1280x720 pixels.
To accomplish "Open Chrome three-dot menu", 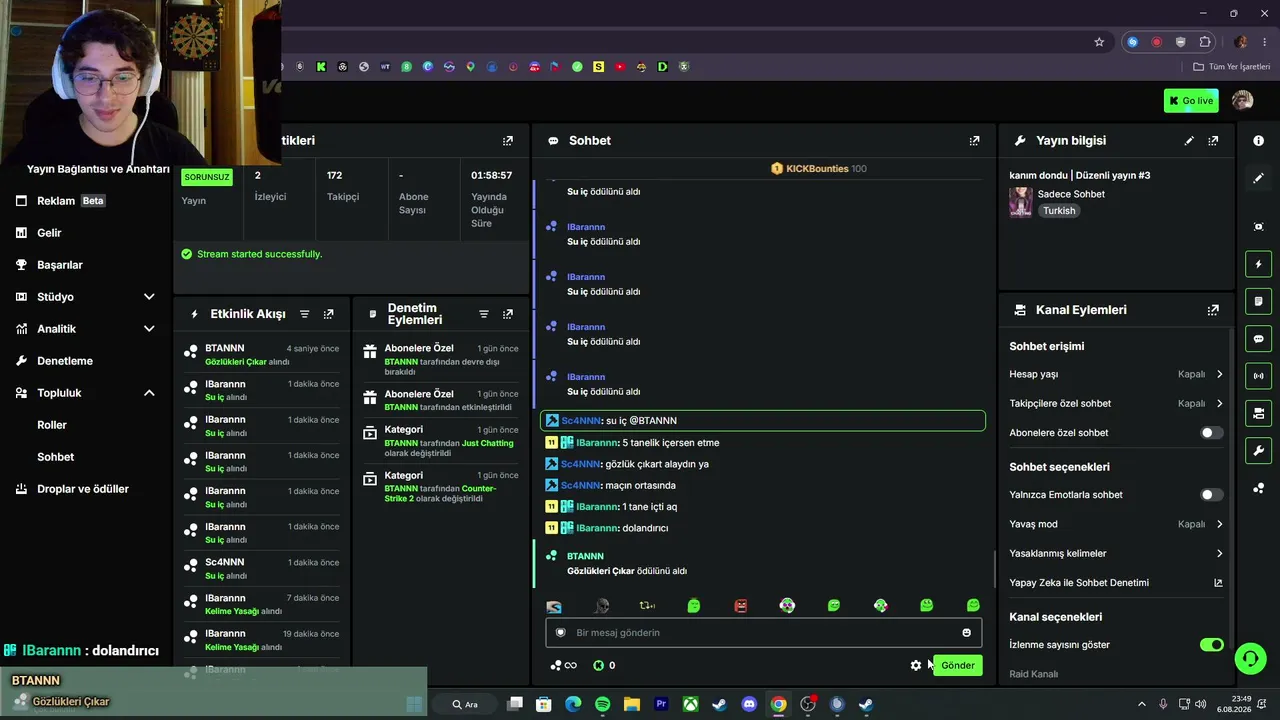I will click(1265, 42).
